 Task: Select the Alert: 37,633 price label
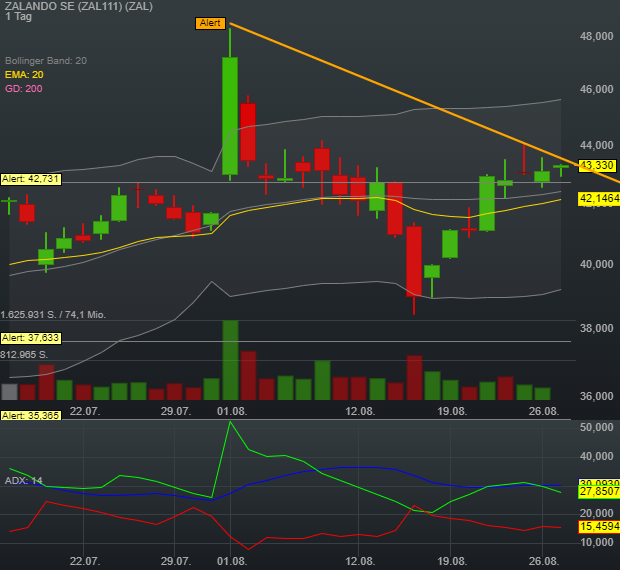(31, 338)
